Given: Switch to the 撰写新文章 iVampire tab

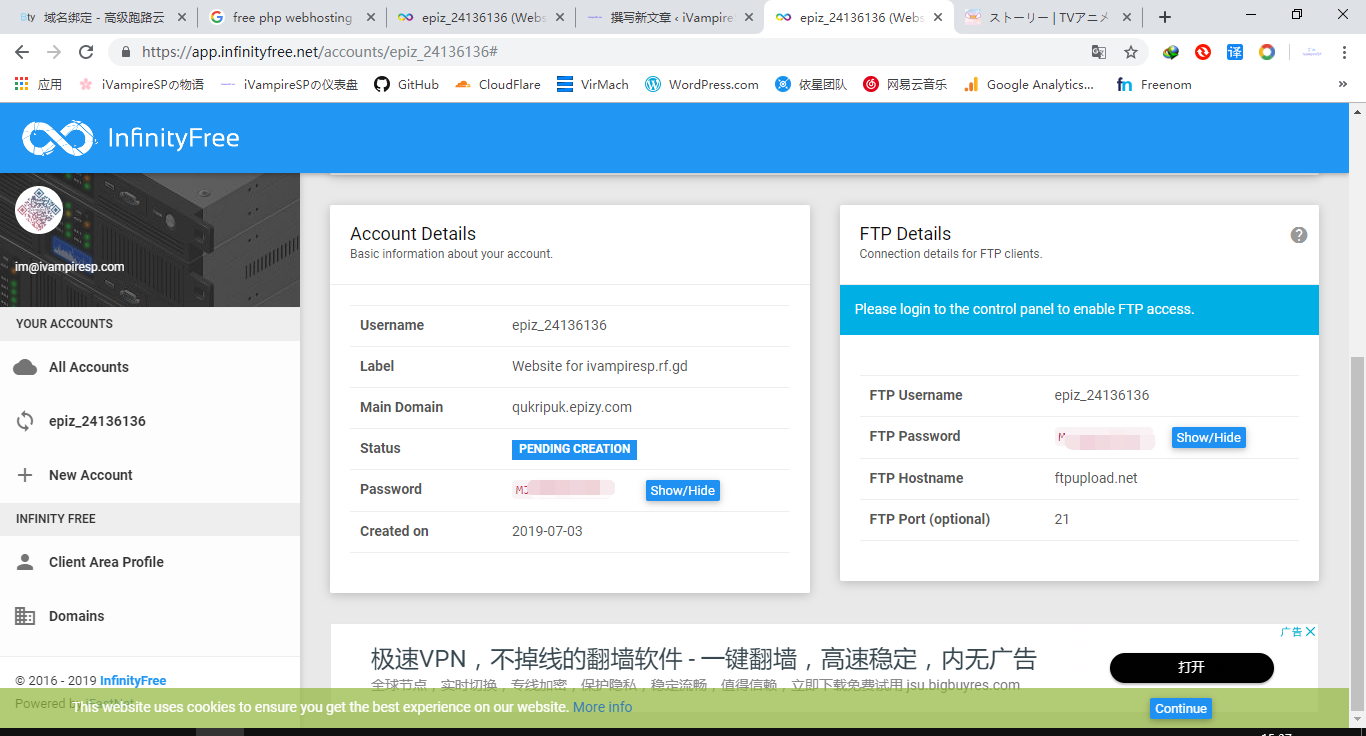Looking at the screenshot, I should [x=669, y=17].
